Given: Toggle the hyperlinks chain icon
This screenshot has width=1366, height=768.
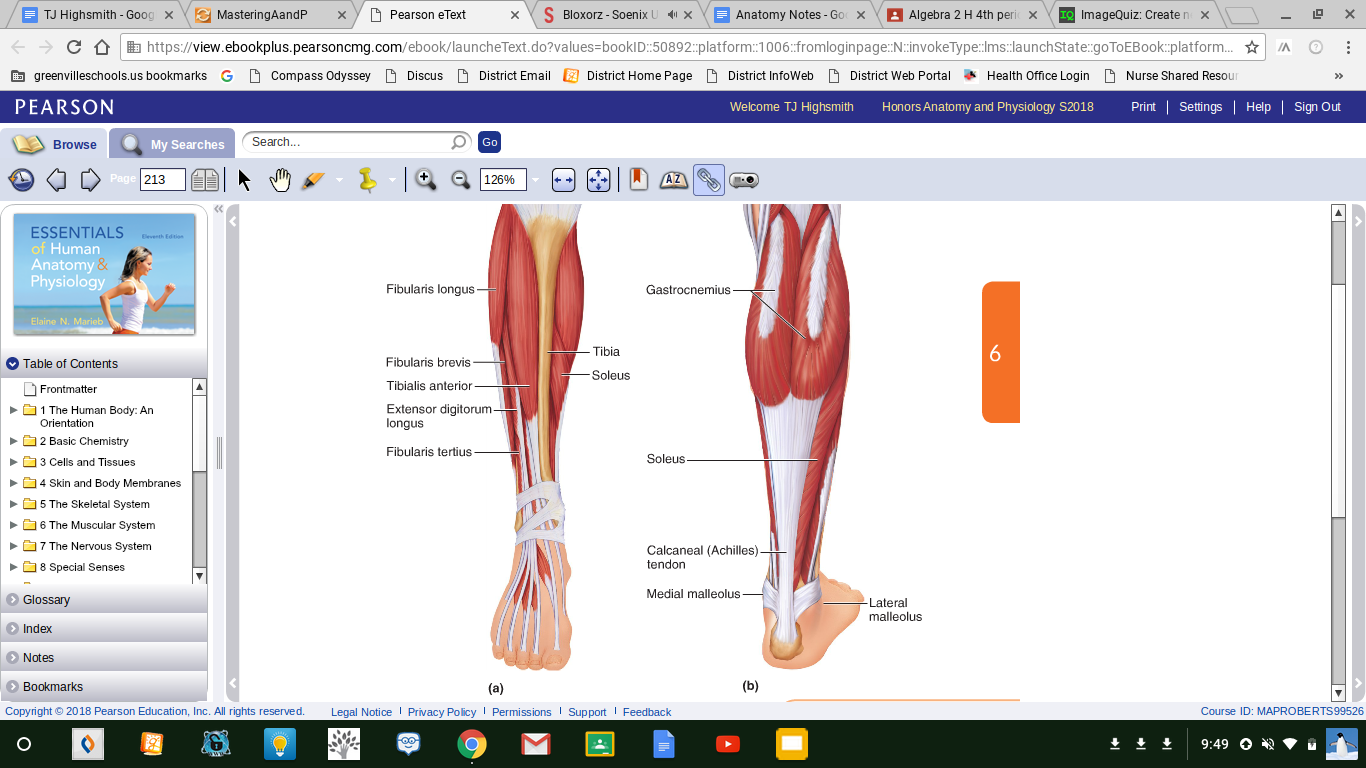Looking at the screenshot, I should click(708, 180).
